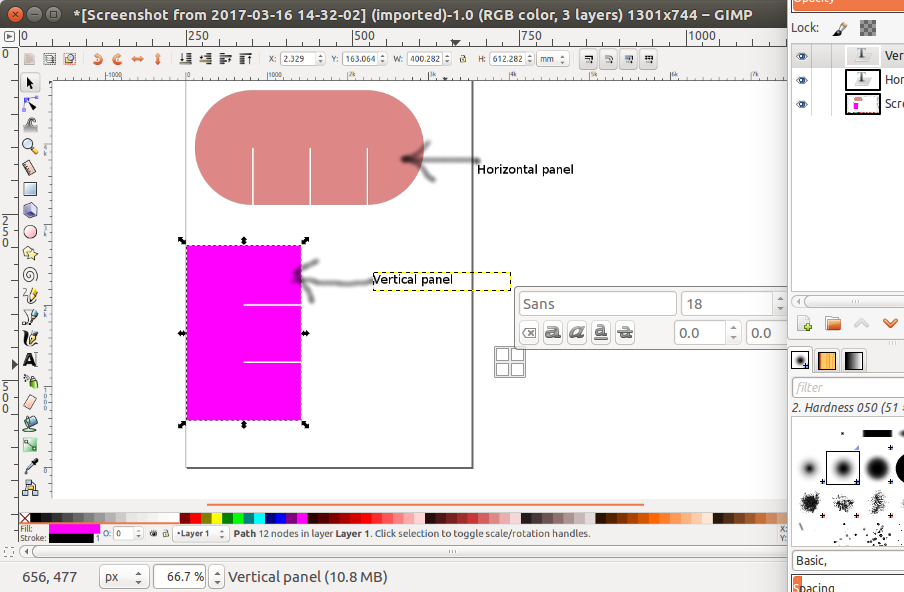
Task: Clear text style with the backspace-shaped button
Action: click(529, 333)
